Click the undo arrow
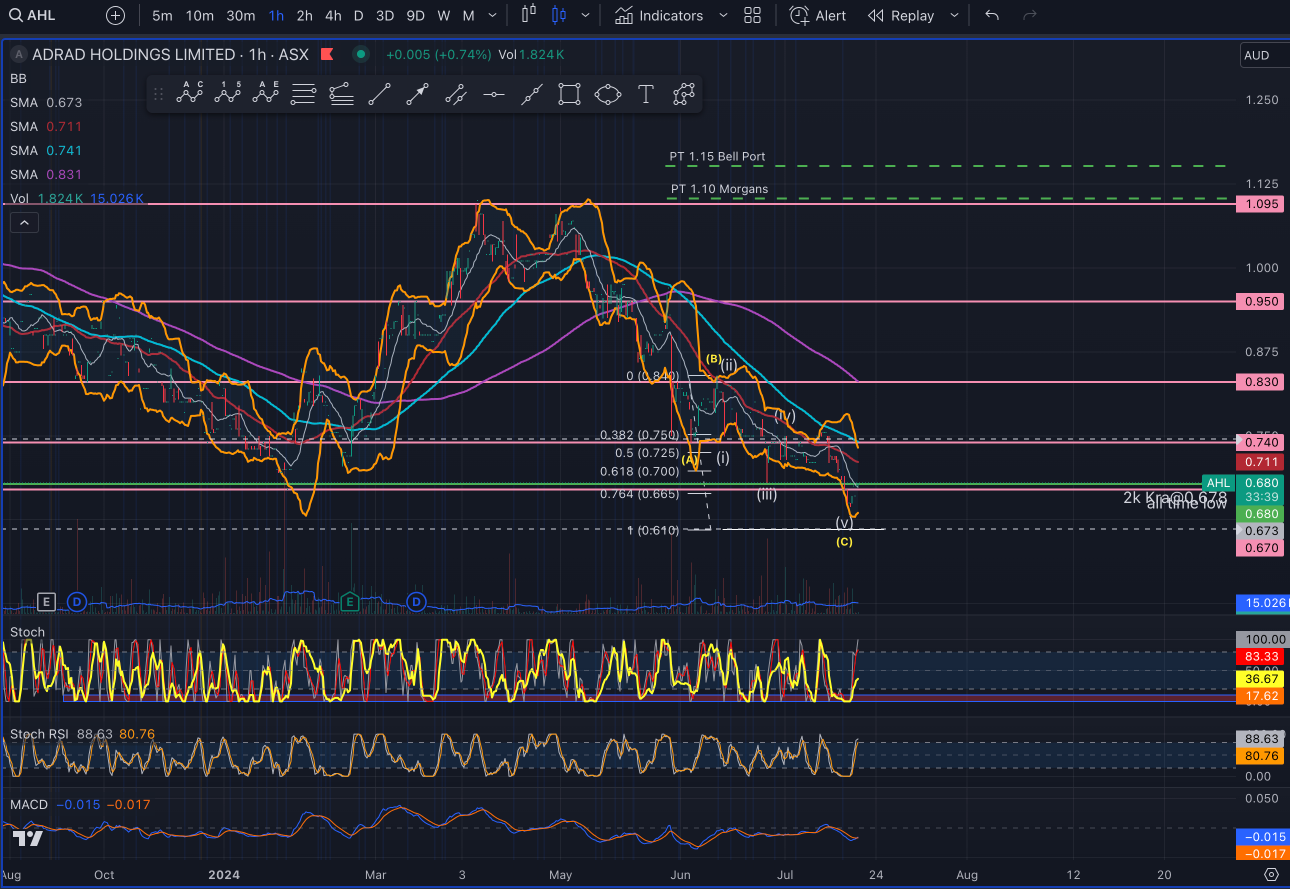 point(992,15)
